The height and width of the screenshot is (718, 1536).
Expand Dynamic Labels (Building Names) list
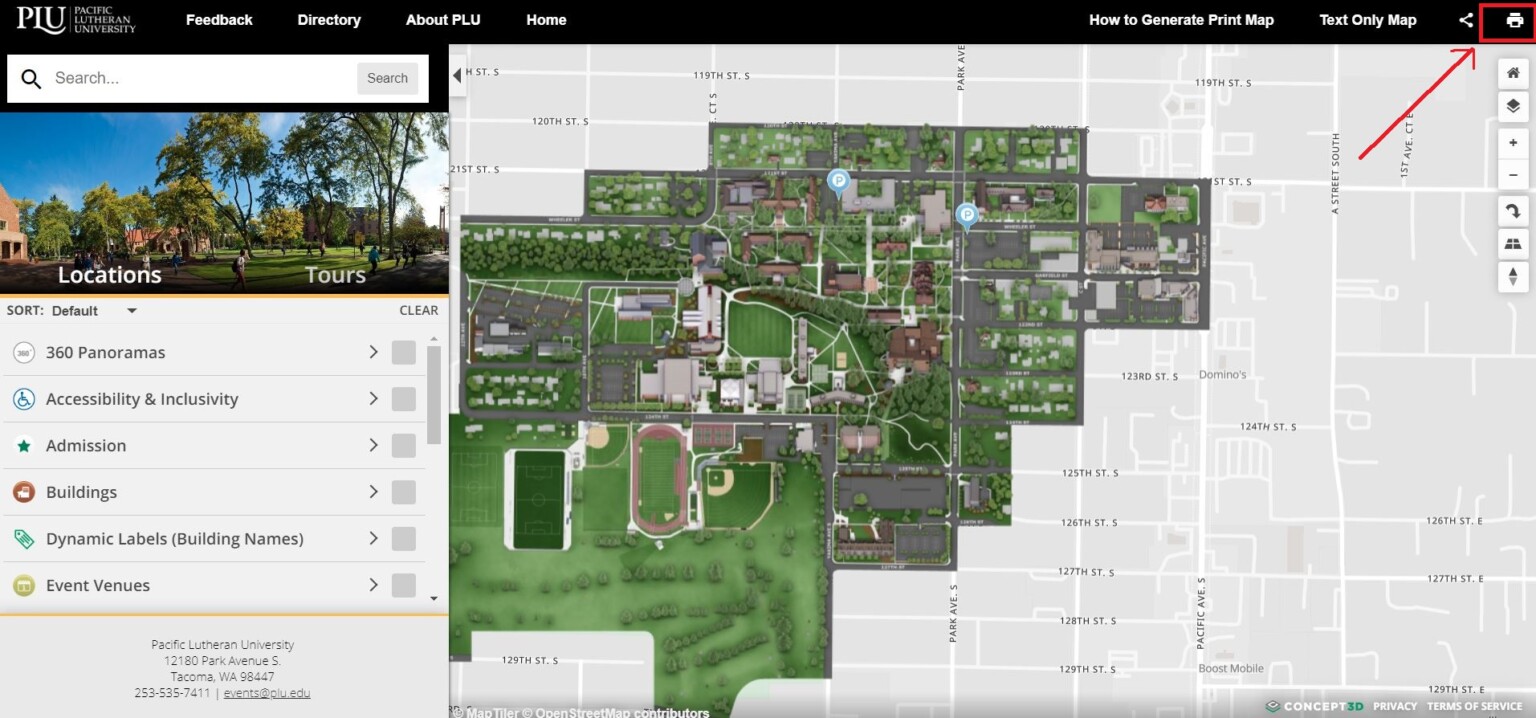372,538
